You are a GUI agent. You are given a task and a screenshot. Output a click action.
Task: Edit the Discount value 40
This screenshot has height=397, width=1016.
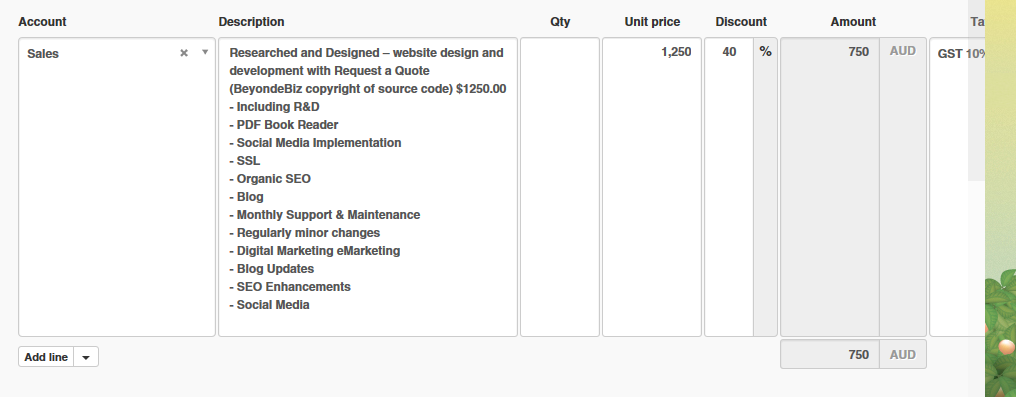(729, 187)
